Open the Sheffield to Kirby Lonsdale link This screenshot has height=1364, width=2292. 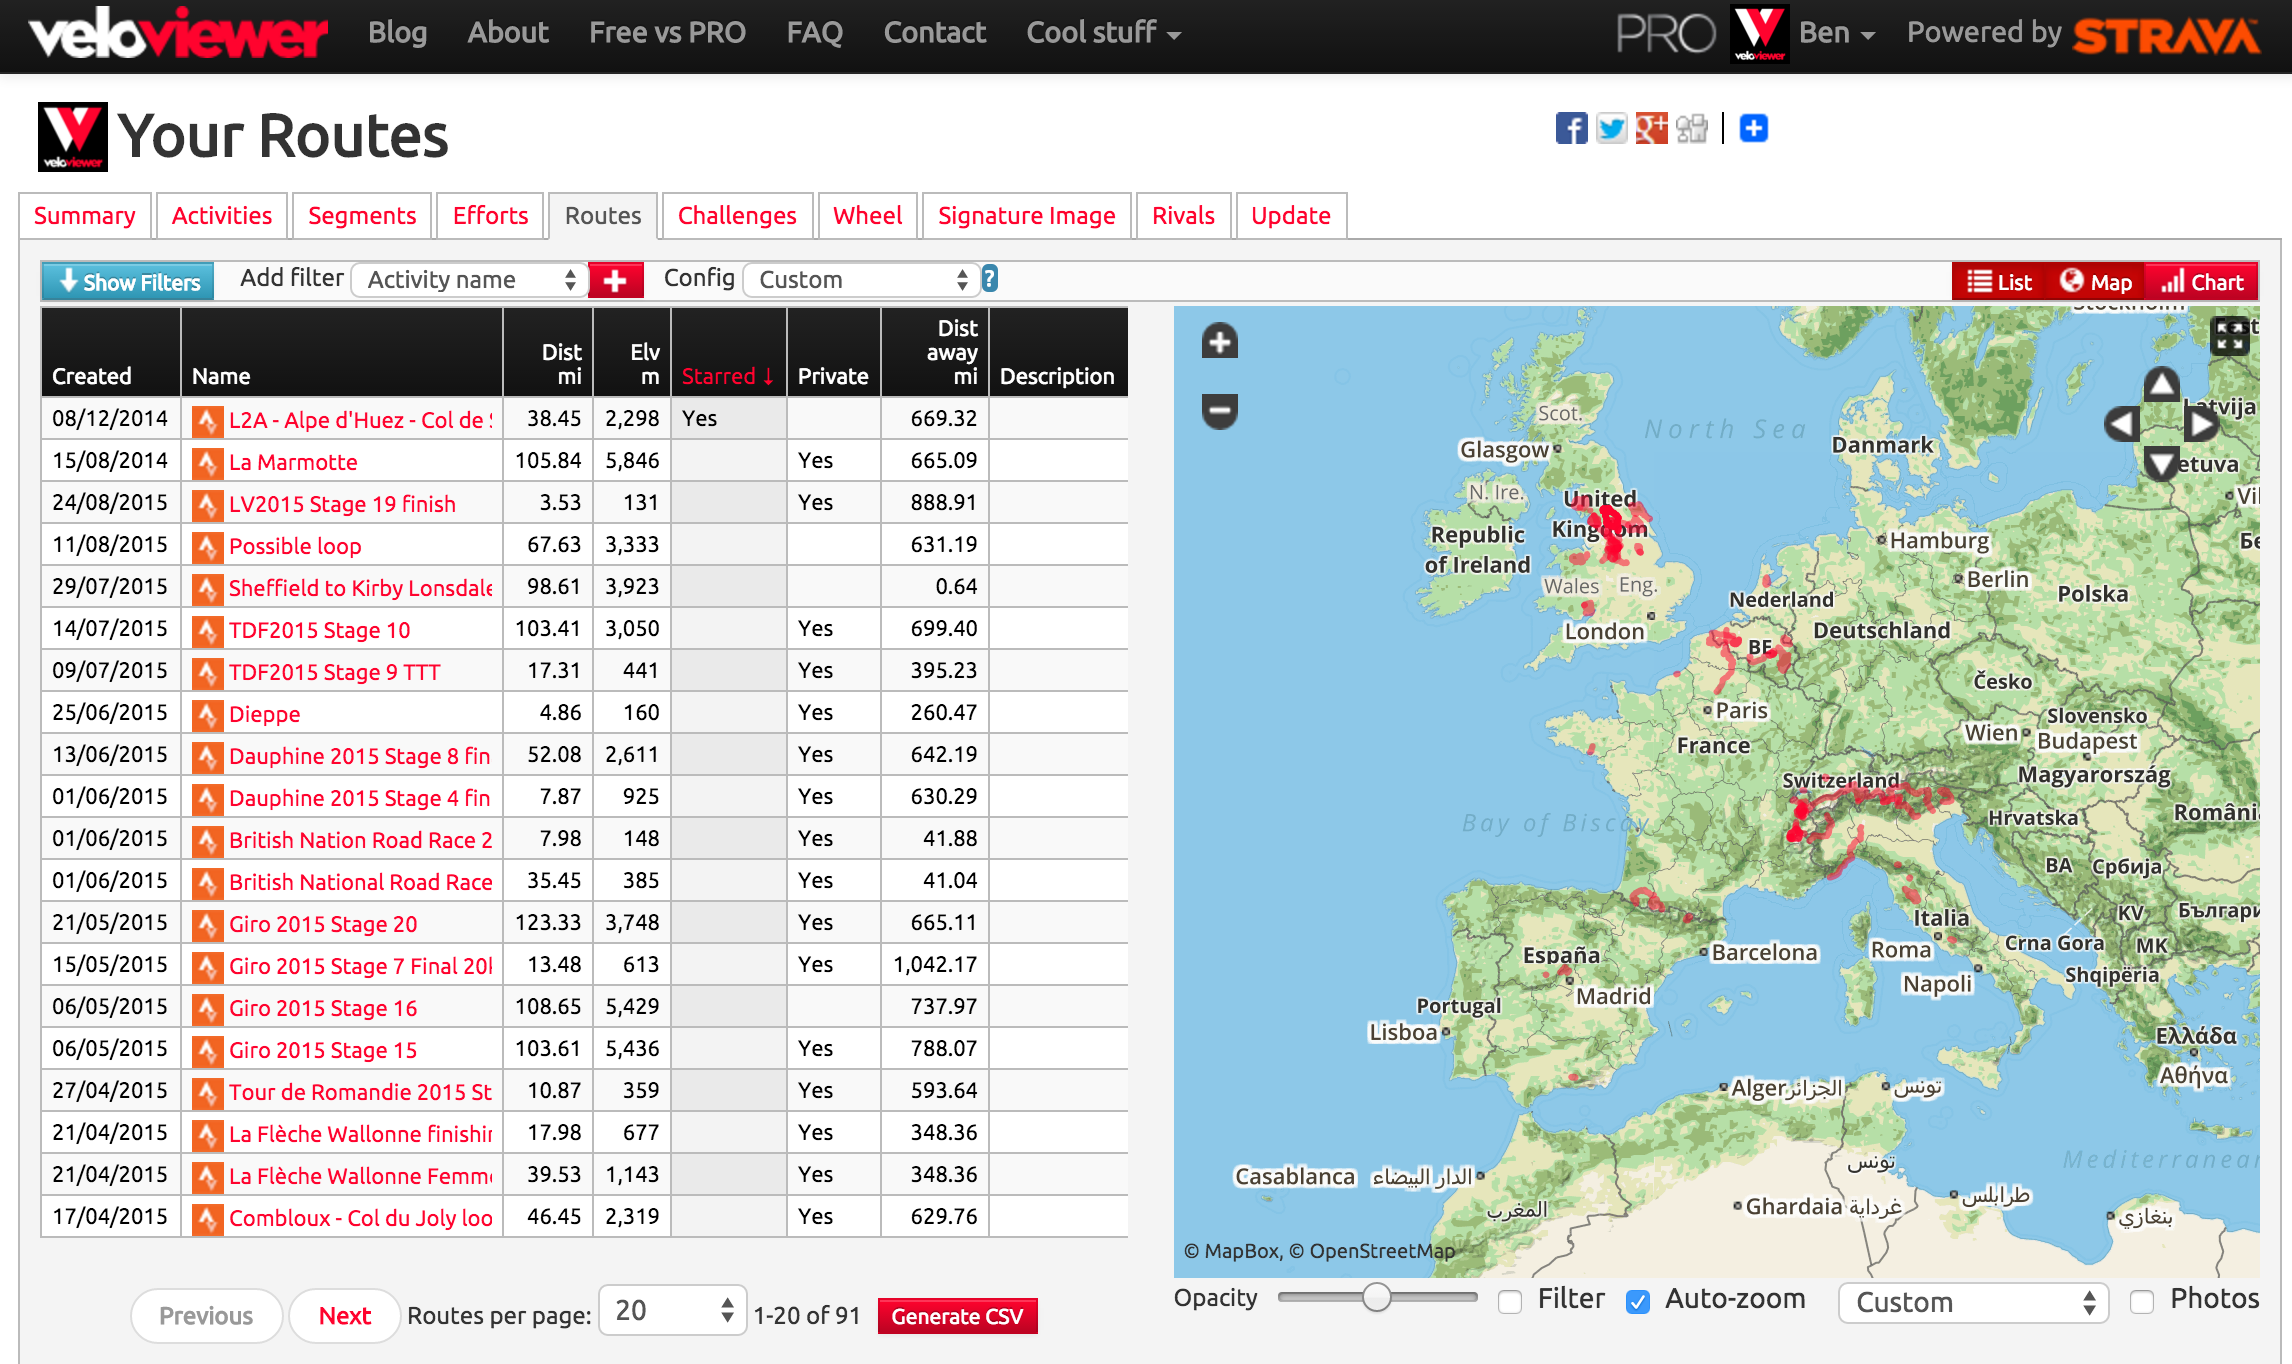coord(361,588)
